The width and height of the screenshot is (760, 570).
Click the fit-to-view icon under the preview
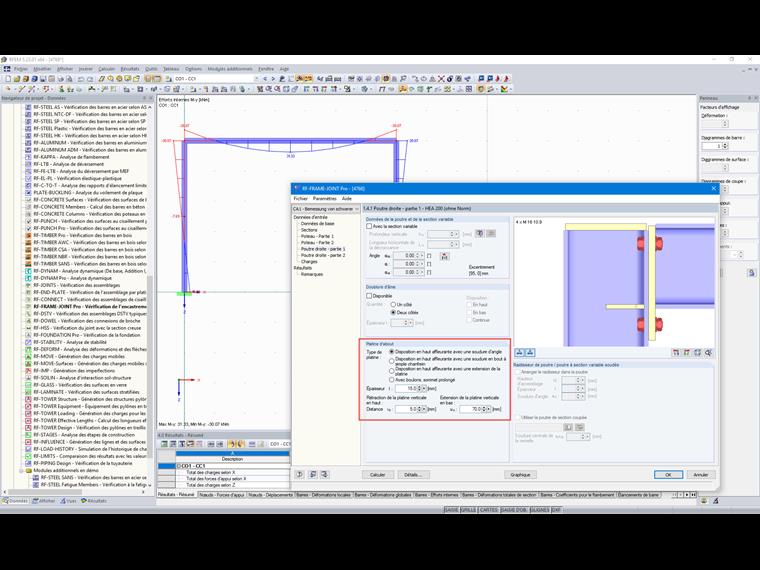point(697,353)
